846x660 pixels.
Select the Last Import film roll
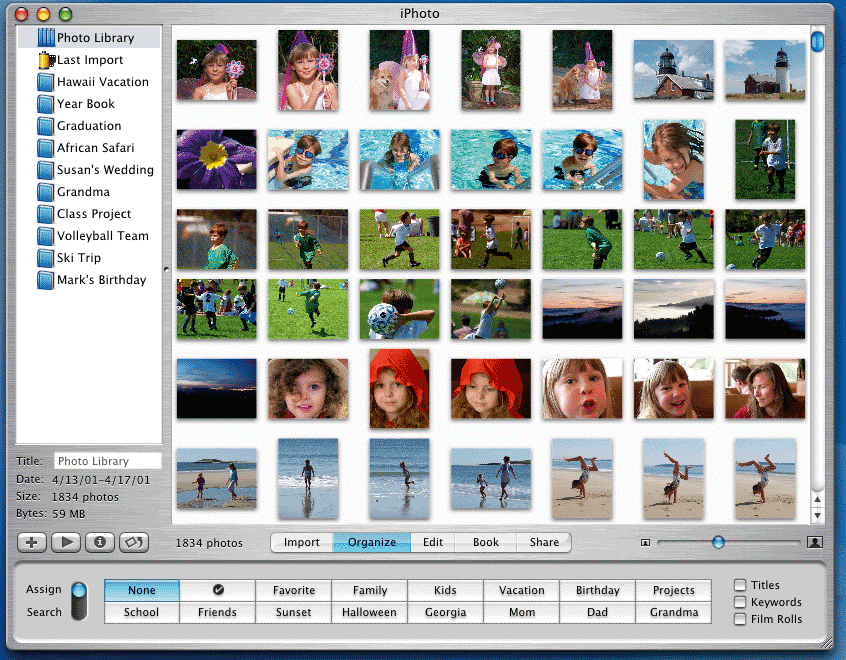[x=90, y=60]
